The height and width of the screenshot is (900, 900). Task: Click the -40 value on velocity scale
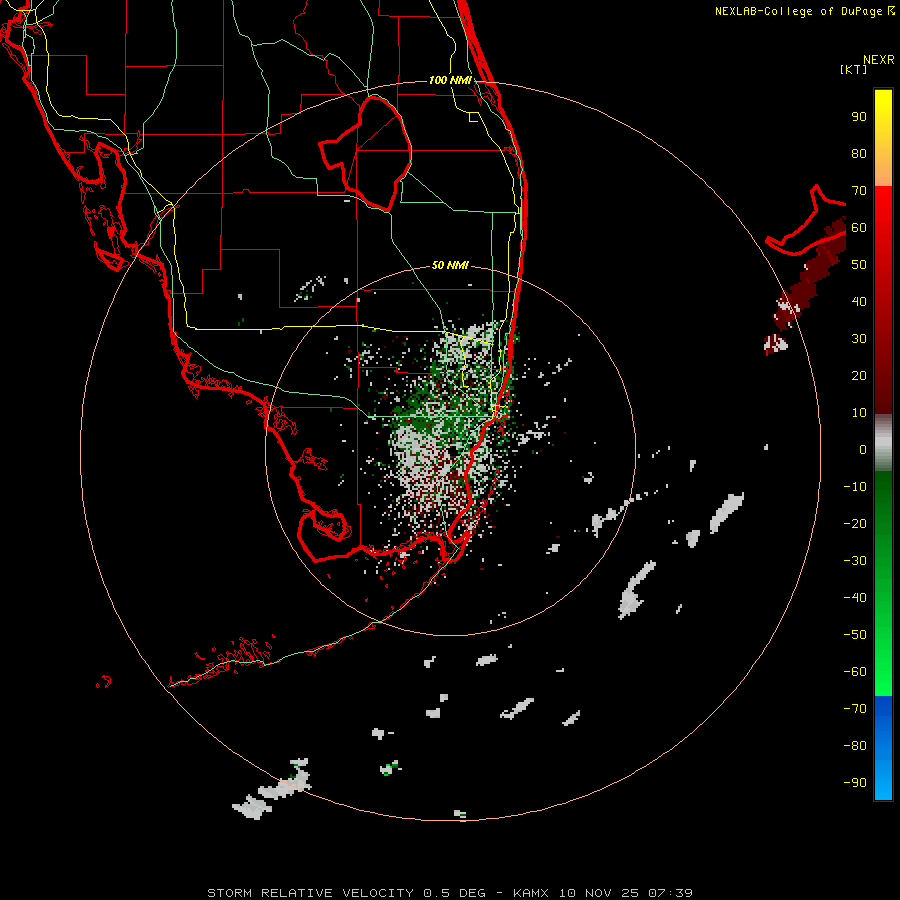click(855, 598)
